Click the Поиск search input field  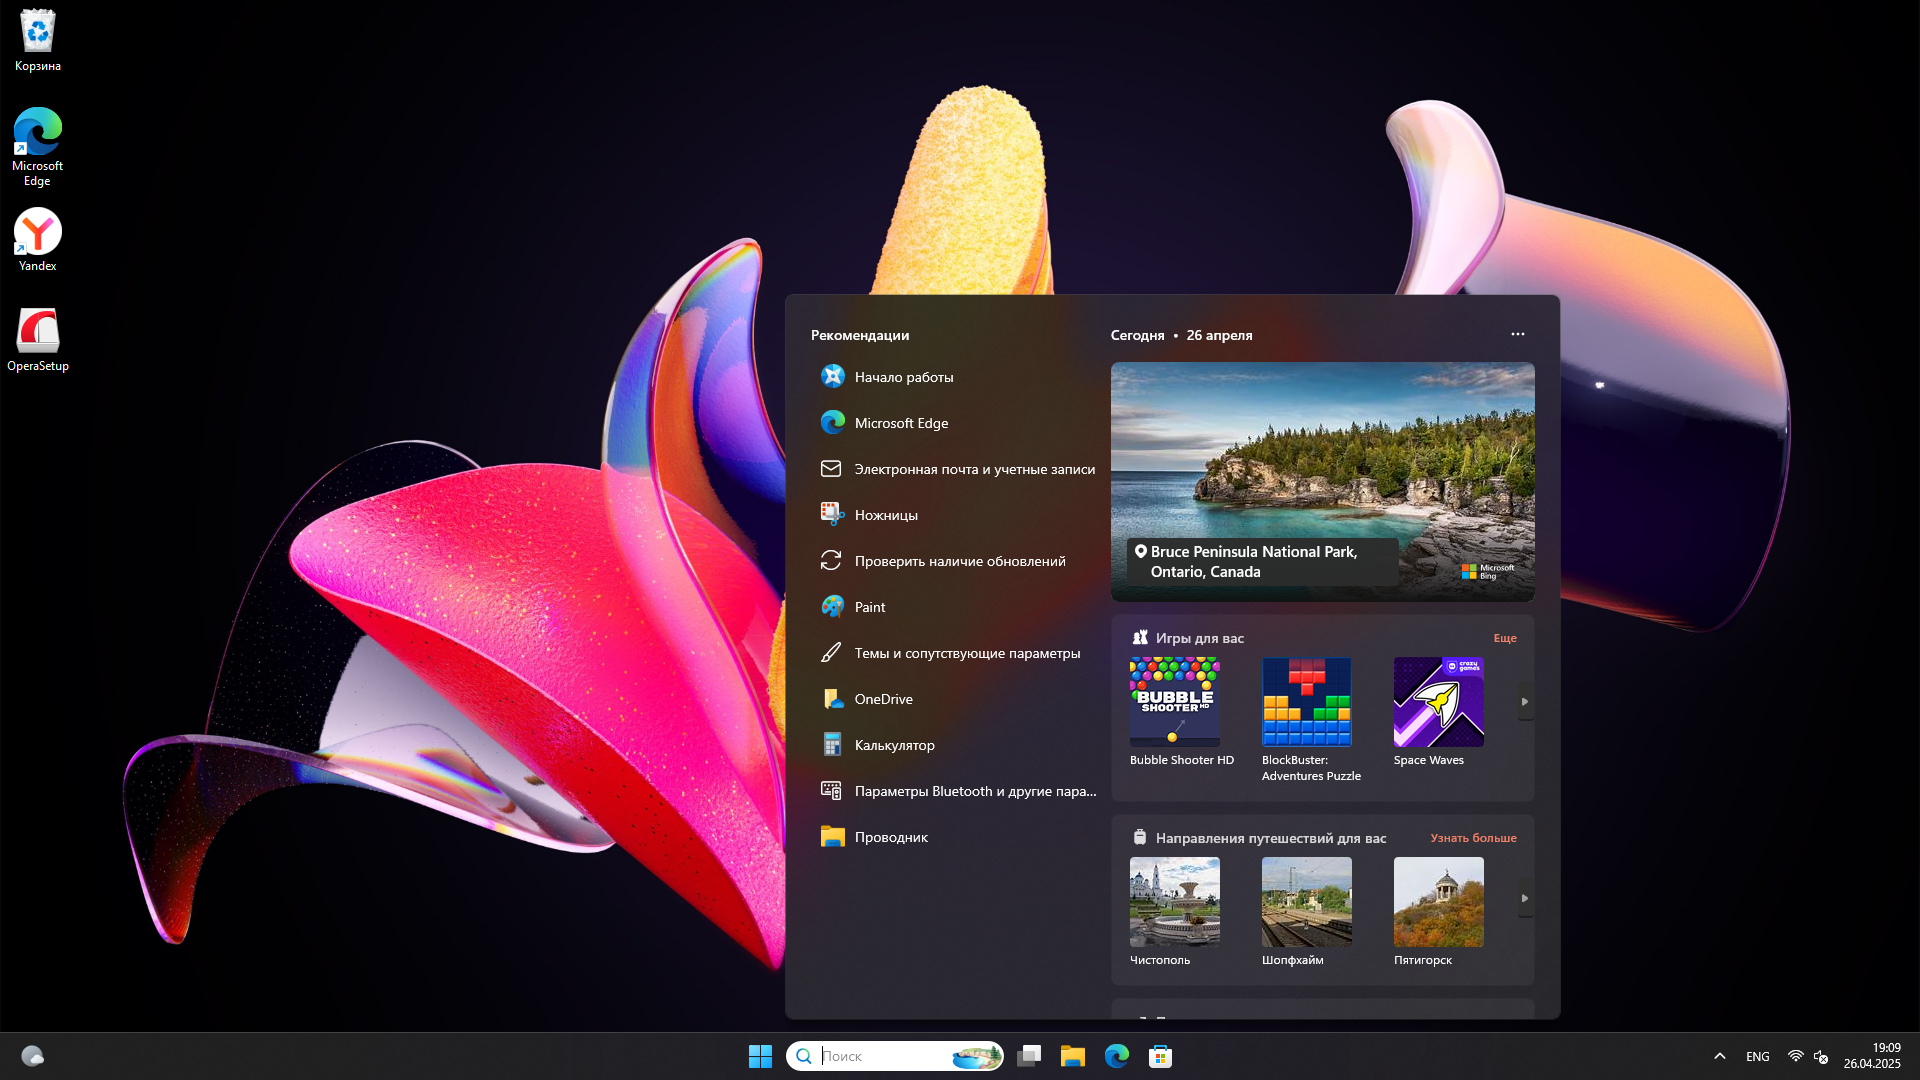880,1056
